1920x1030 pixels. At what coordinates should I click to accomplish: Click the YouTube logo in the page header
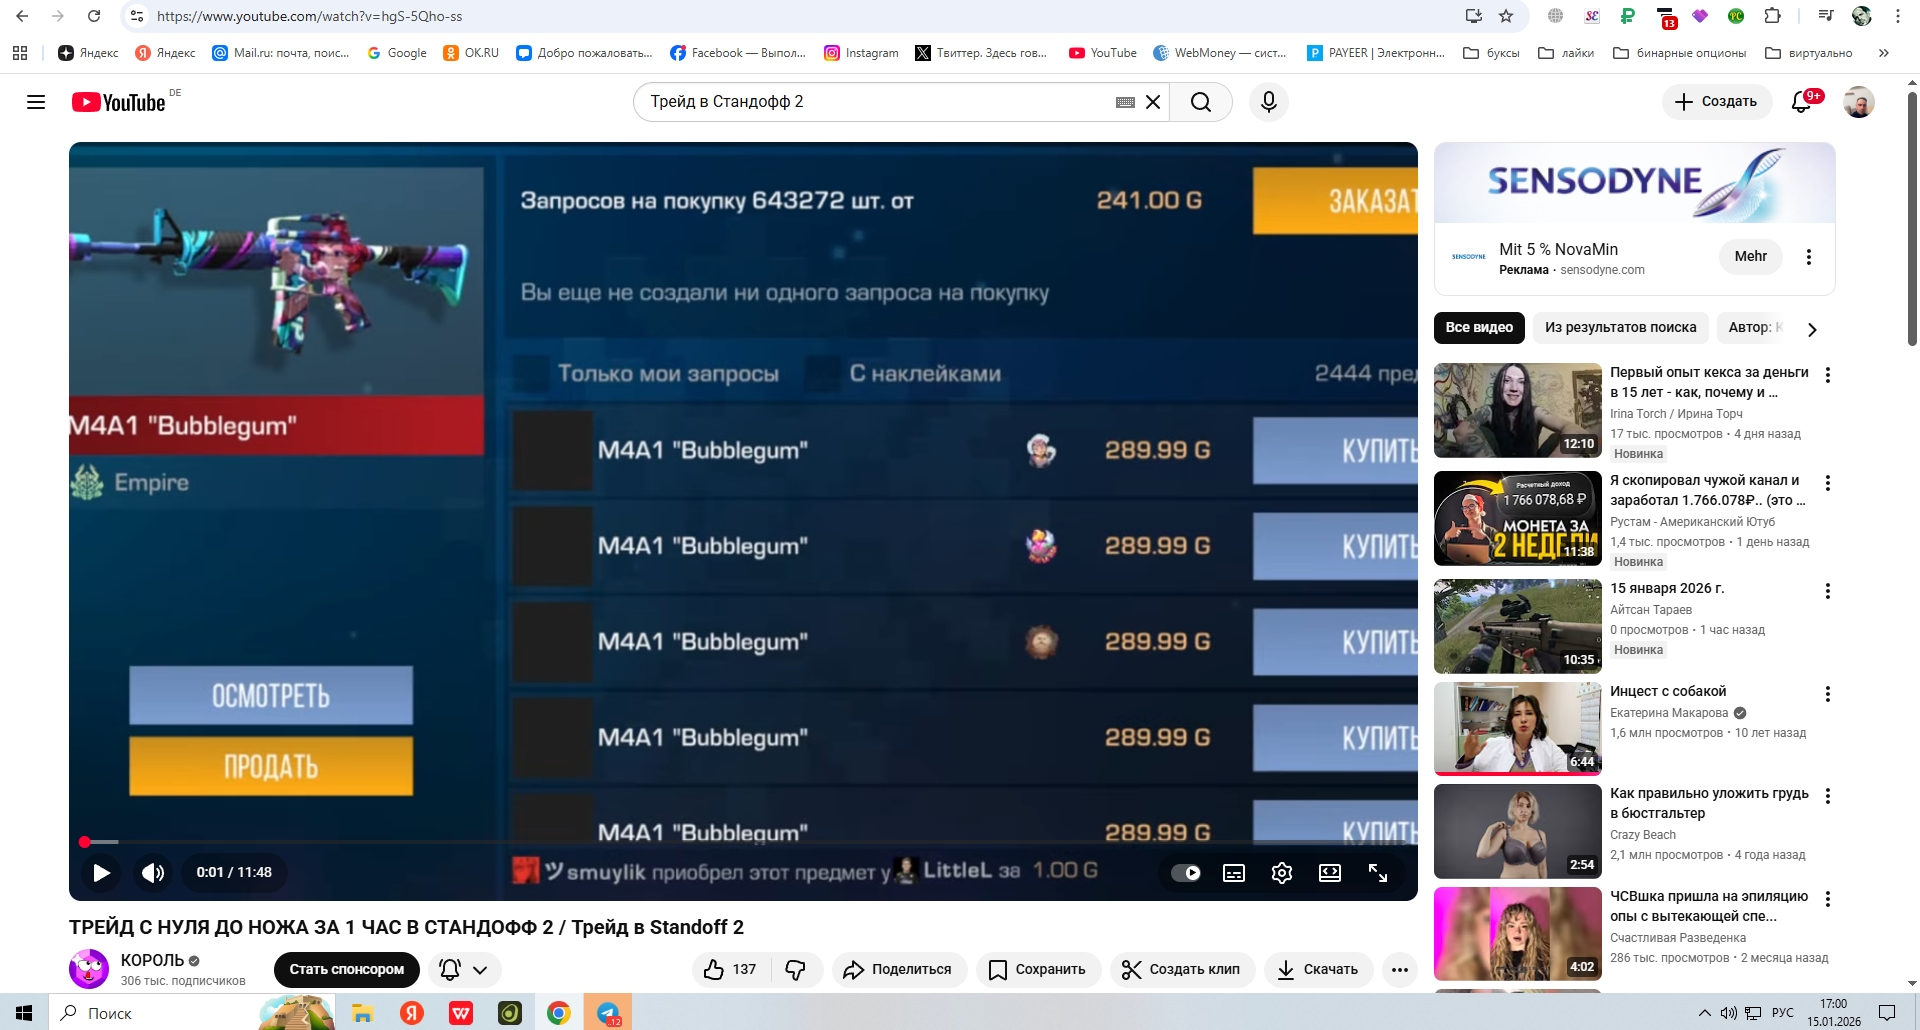pos(119,102)
